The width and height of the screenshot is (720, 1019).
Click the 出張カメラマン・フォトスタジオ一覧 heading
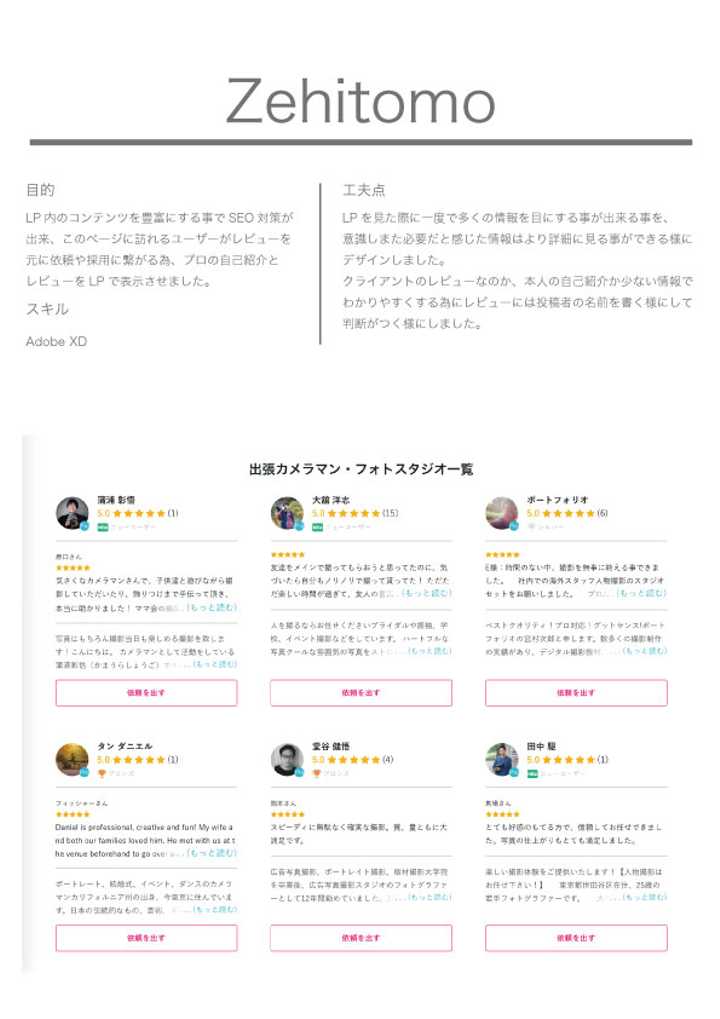point(361,469)
